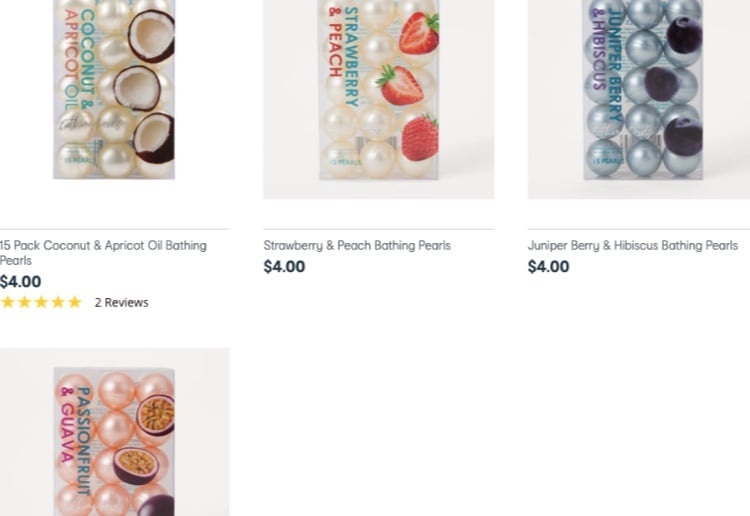Click the $4.00 price under Juniper Berry
This screenshot has width=750, height=516.
[548, 267]
